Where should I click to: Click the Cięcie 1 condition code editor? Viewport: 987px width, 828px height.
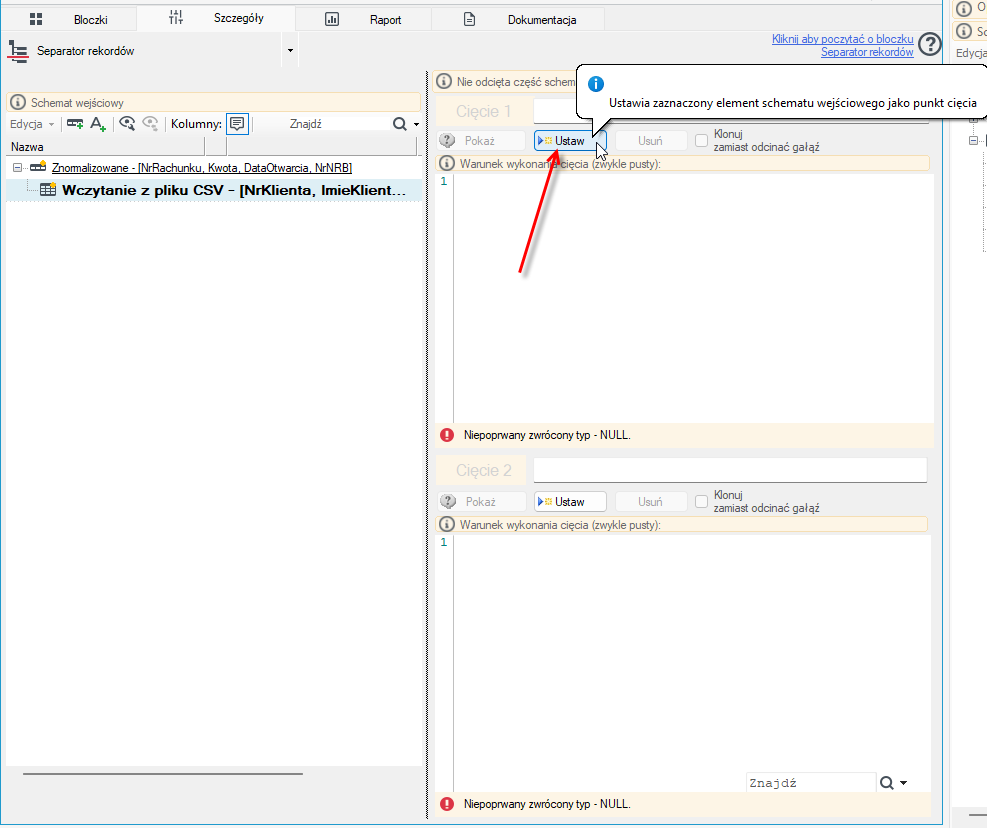click(692, 298)
